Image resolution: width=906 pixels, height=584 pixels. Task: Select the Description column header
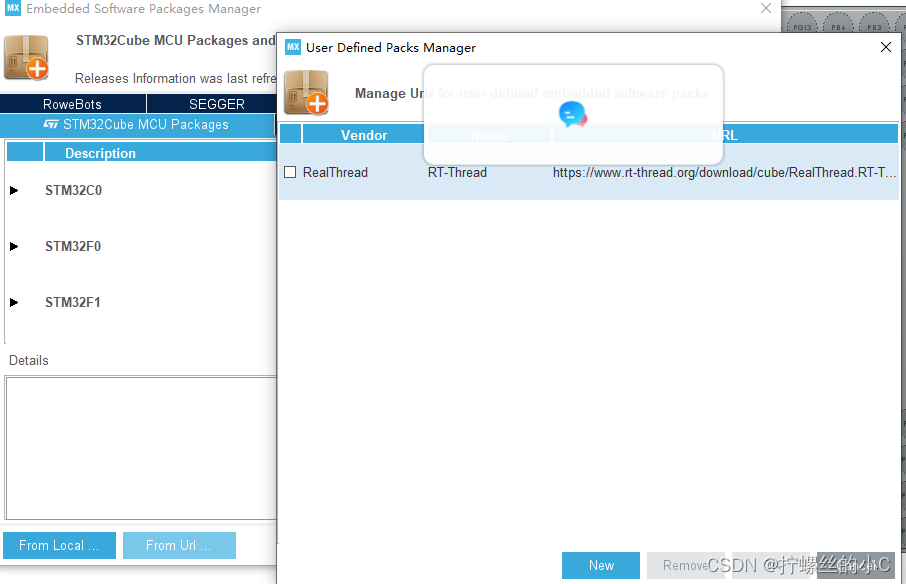(161, 153)
